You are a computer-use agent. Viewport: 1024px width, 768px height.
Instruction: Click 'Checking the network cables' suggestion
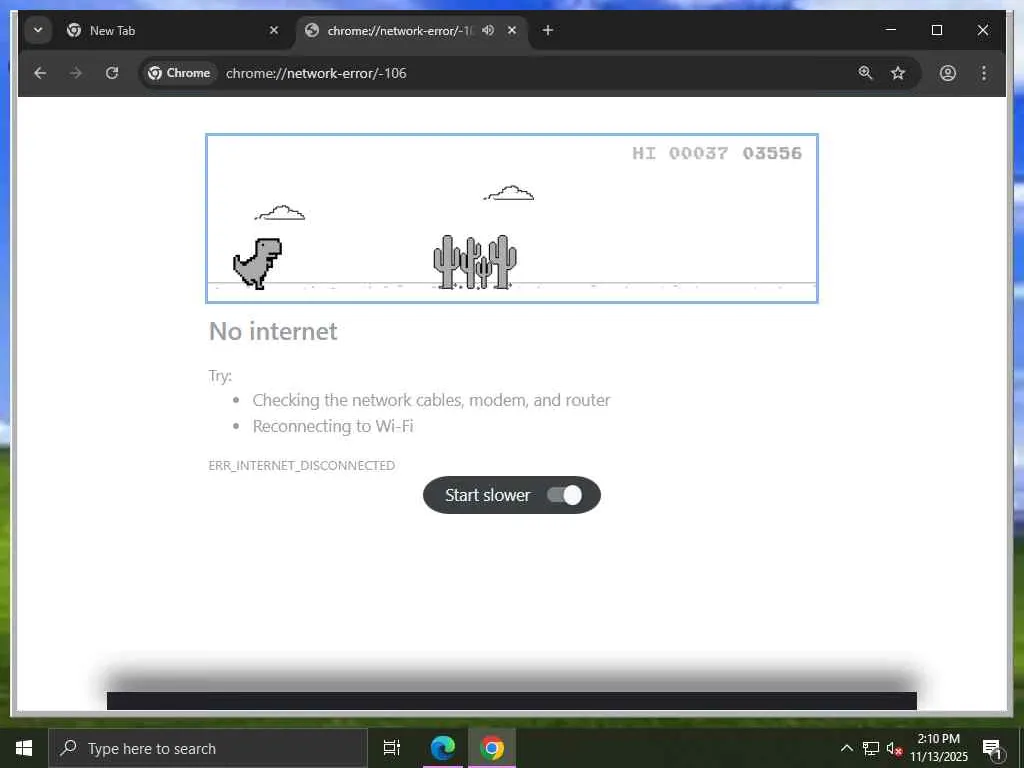point(431,400)
